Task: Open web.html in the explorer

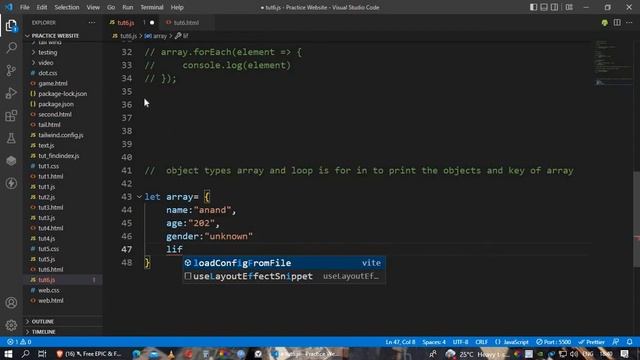Action: click(x=51, y=300)
